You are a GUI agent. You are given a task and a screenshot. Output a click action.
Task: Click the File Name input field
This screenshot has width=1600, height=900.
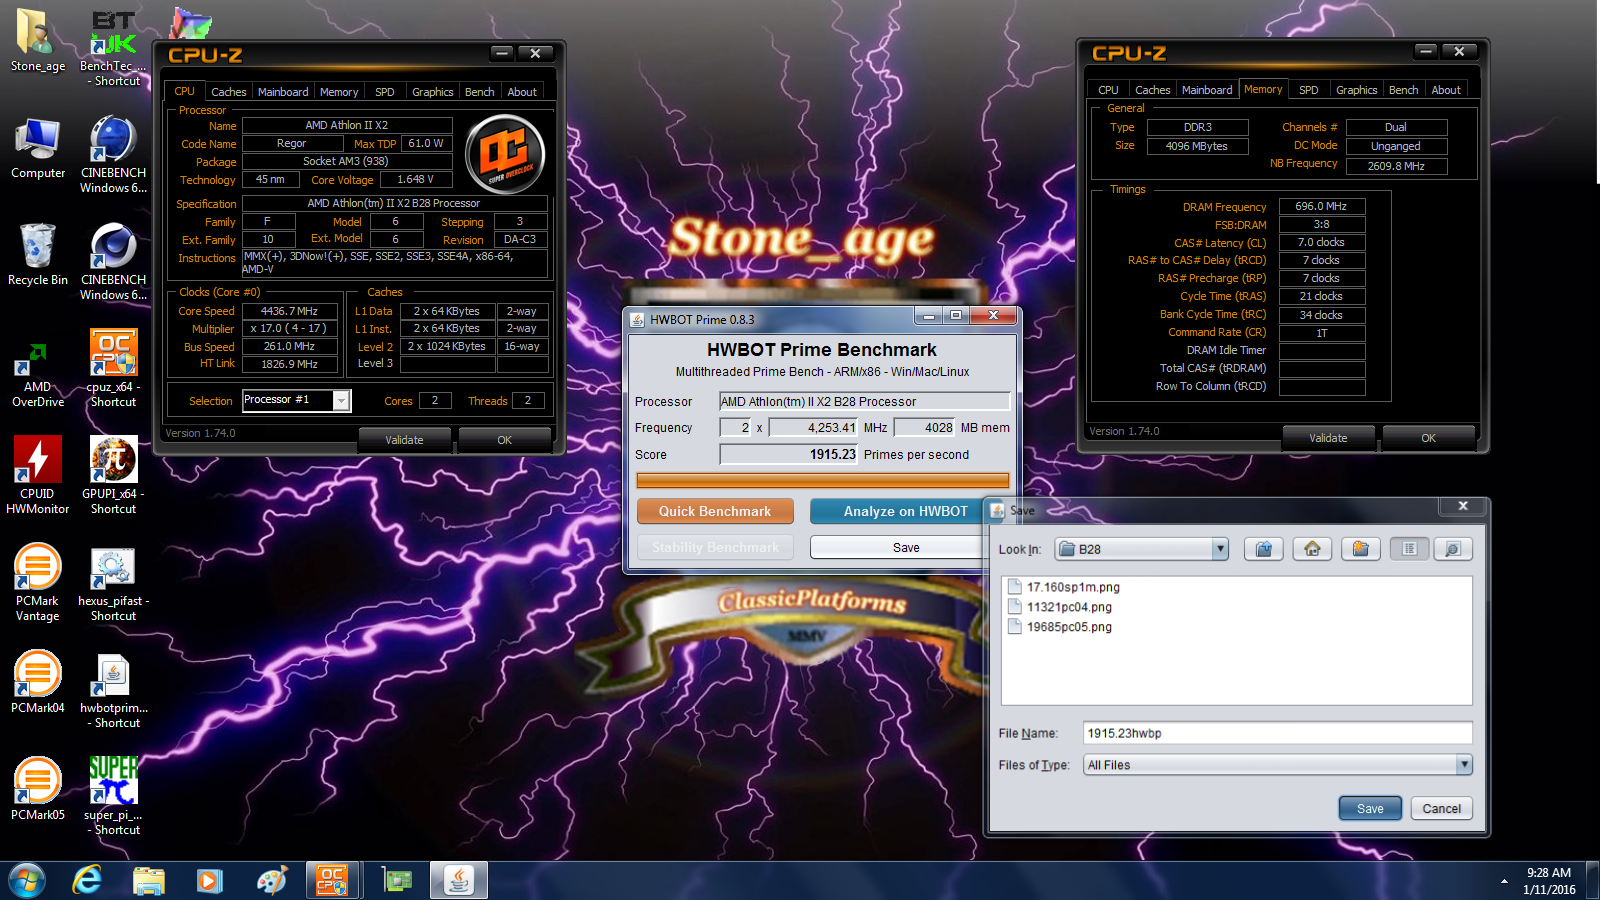click(1278, 733)
